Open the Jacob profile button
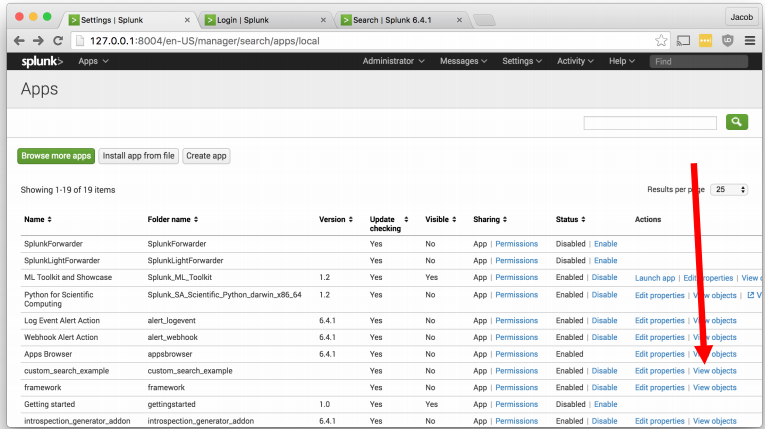The height and width of the screenshot is (429, 765). tap(742, 17)
